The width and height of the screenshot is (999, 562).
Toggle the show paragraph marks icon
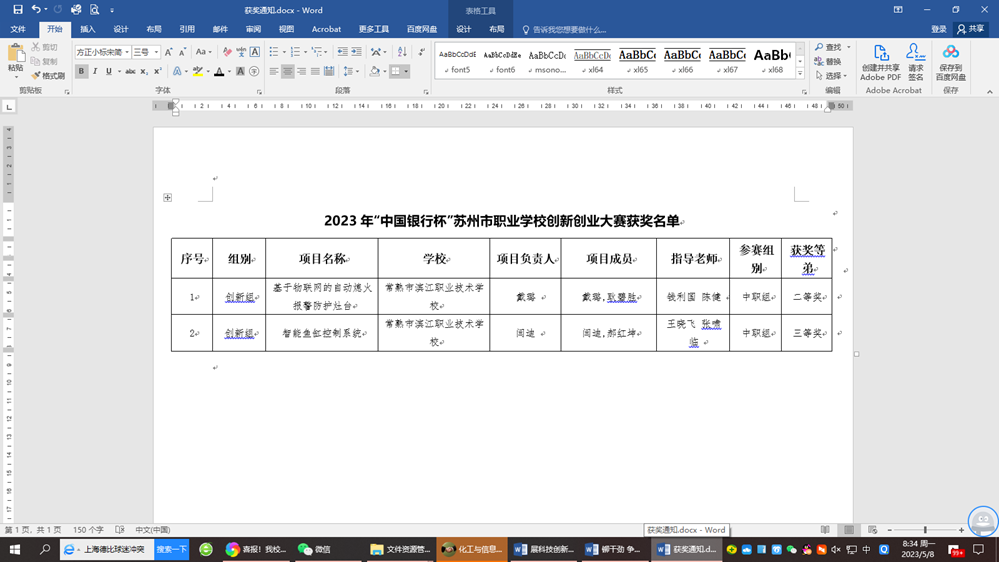(421, 52)
